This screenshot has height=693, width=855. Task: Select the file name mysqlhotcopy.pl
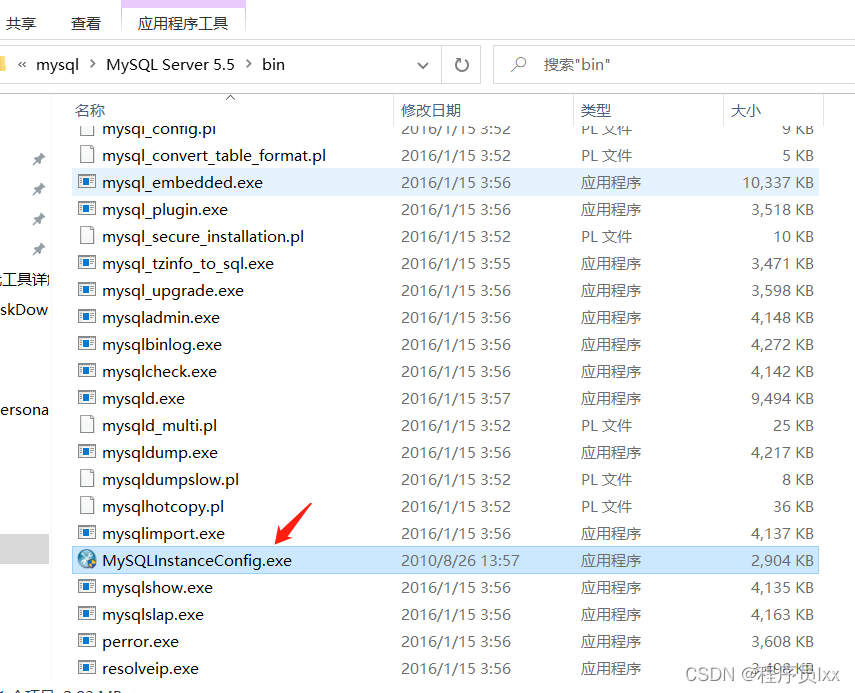click(163, 507)
